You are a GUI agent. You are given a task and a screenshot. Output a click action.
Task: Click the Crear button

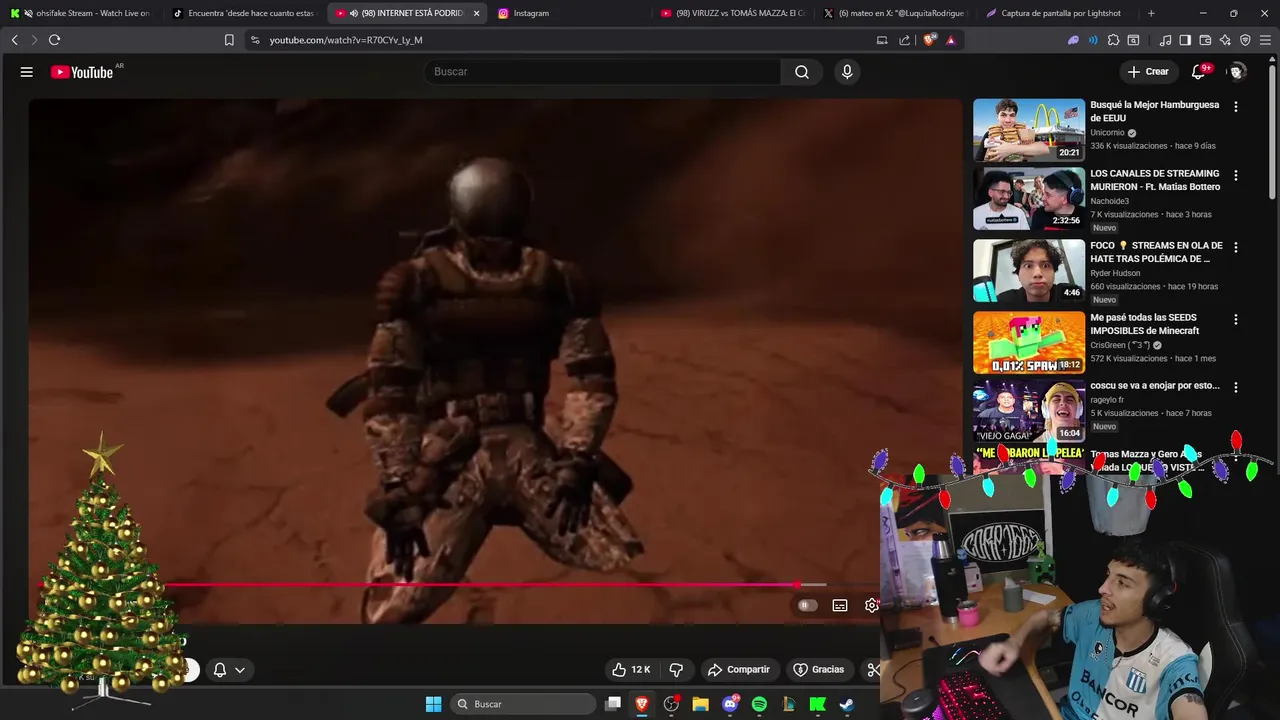click(1148, 72)
